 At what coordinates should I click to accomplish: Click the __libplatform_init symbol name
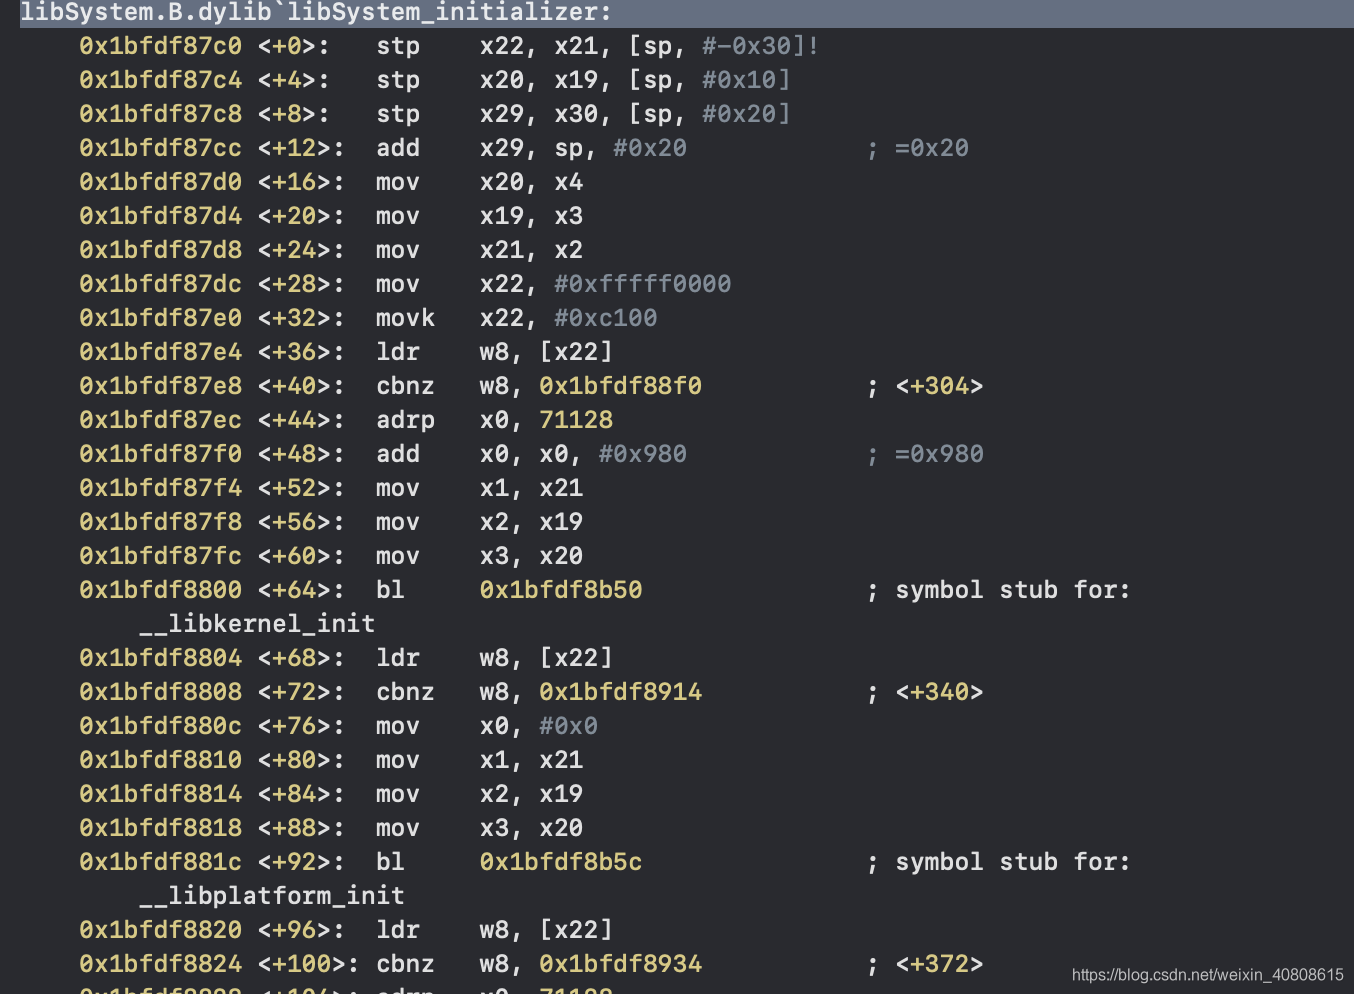pos(272,896)
